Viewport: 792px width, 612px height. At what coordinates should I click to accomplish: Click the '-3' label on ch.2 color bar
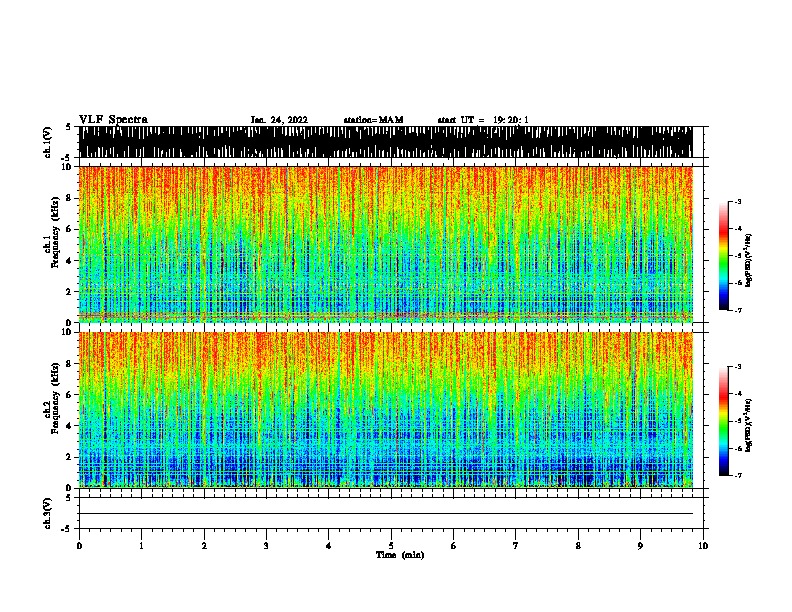click(738, 367)
